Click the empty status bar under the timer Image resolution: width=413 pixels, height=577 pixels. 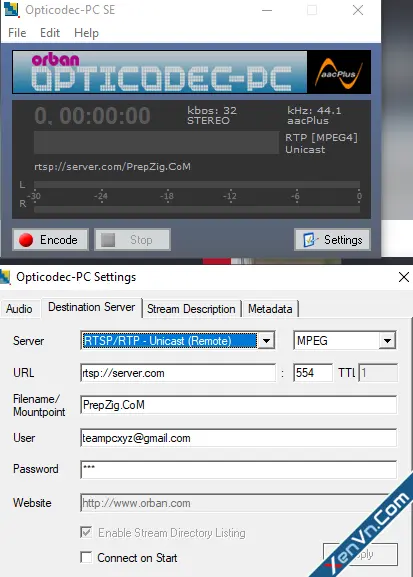(156, 142)
